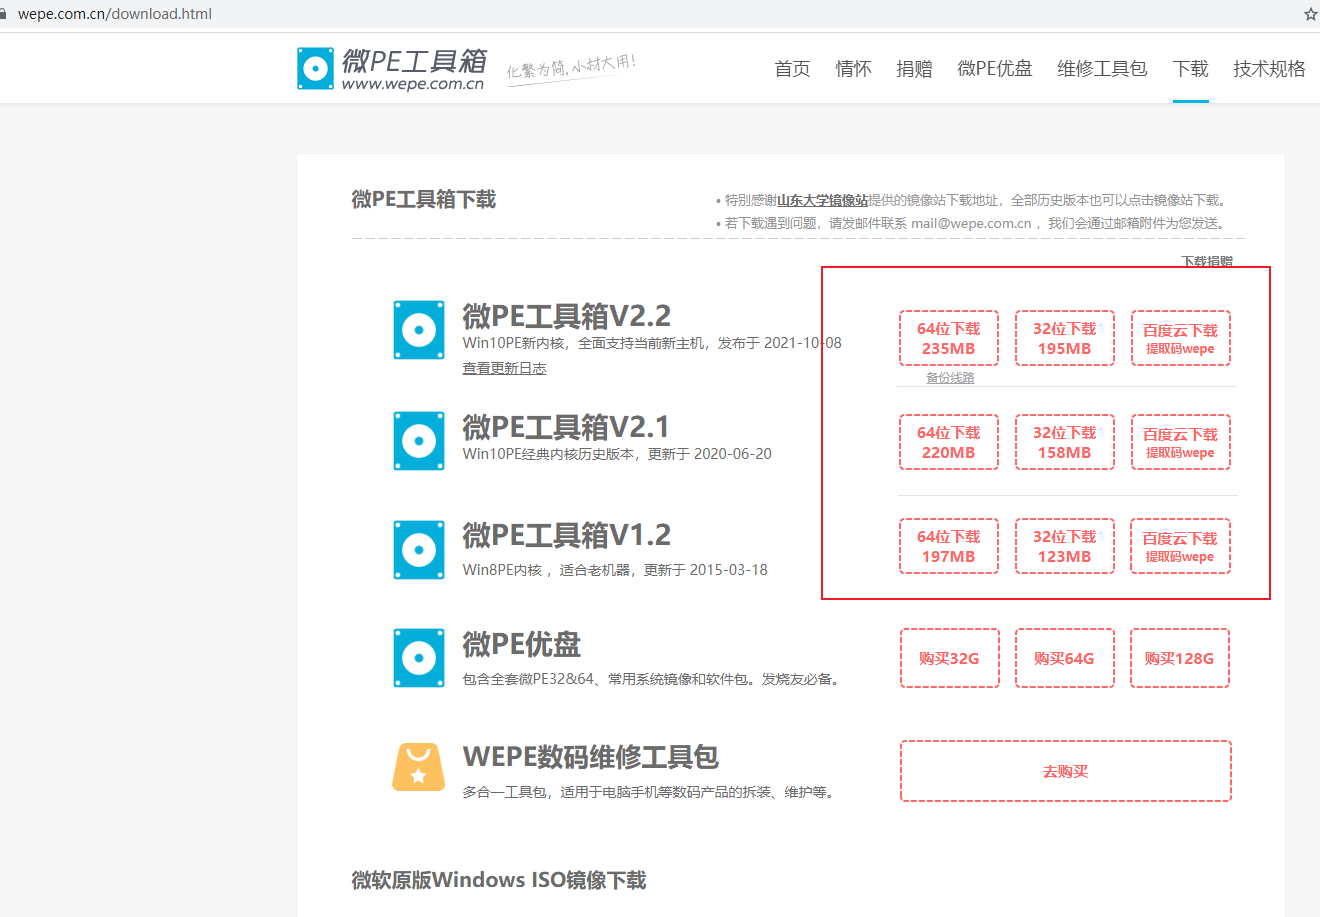Click the address bar URL wepe.com.cn/download.html
This screenshot has width=1320, height=917.
[x=115, y=14]
